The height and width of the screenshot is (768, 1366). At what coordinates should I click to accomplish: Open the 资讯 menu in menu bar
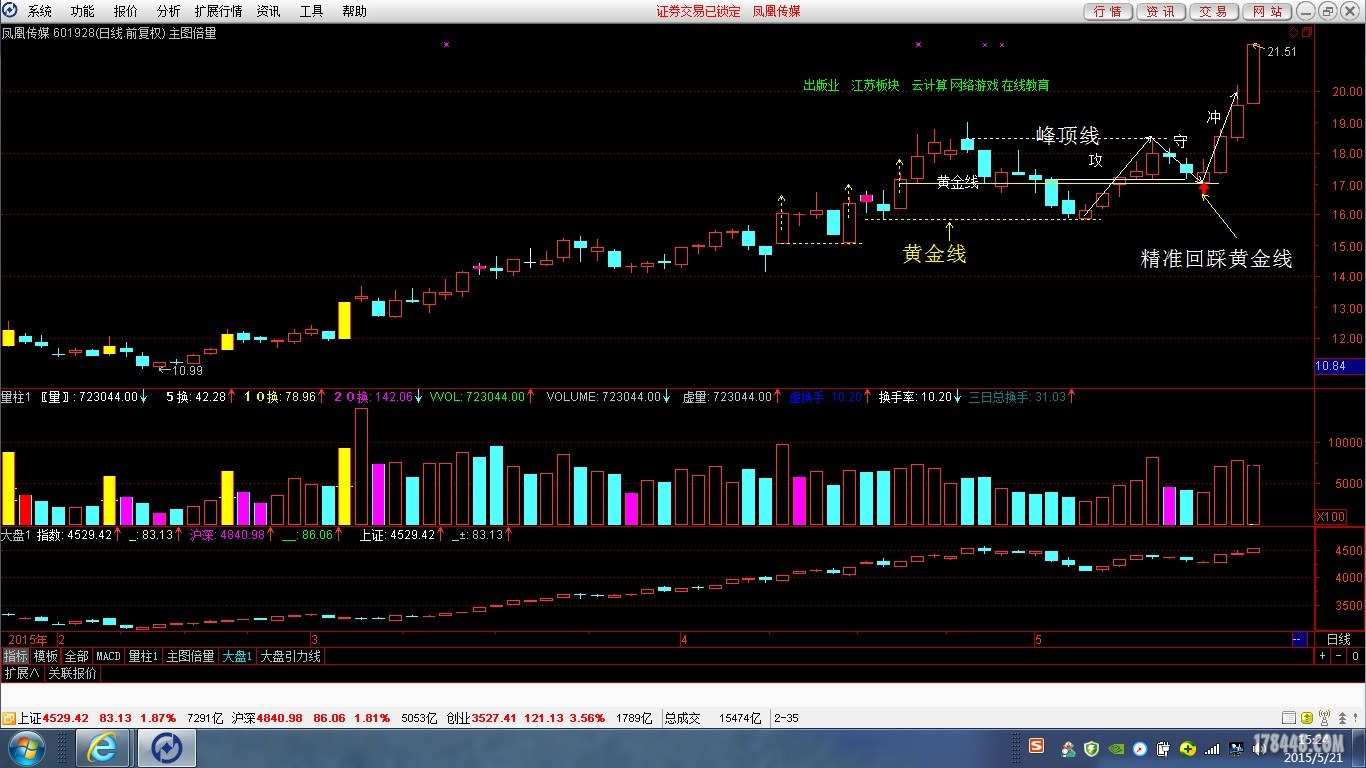268,11
